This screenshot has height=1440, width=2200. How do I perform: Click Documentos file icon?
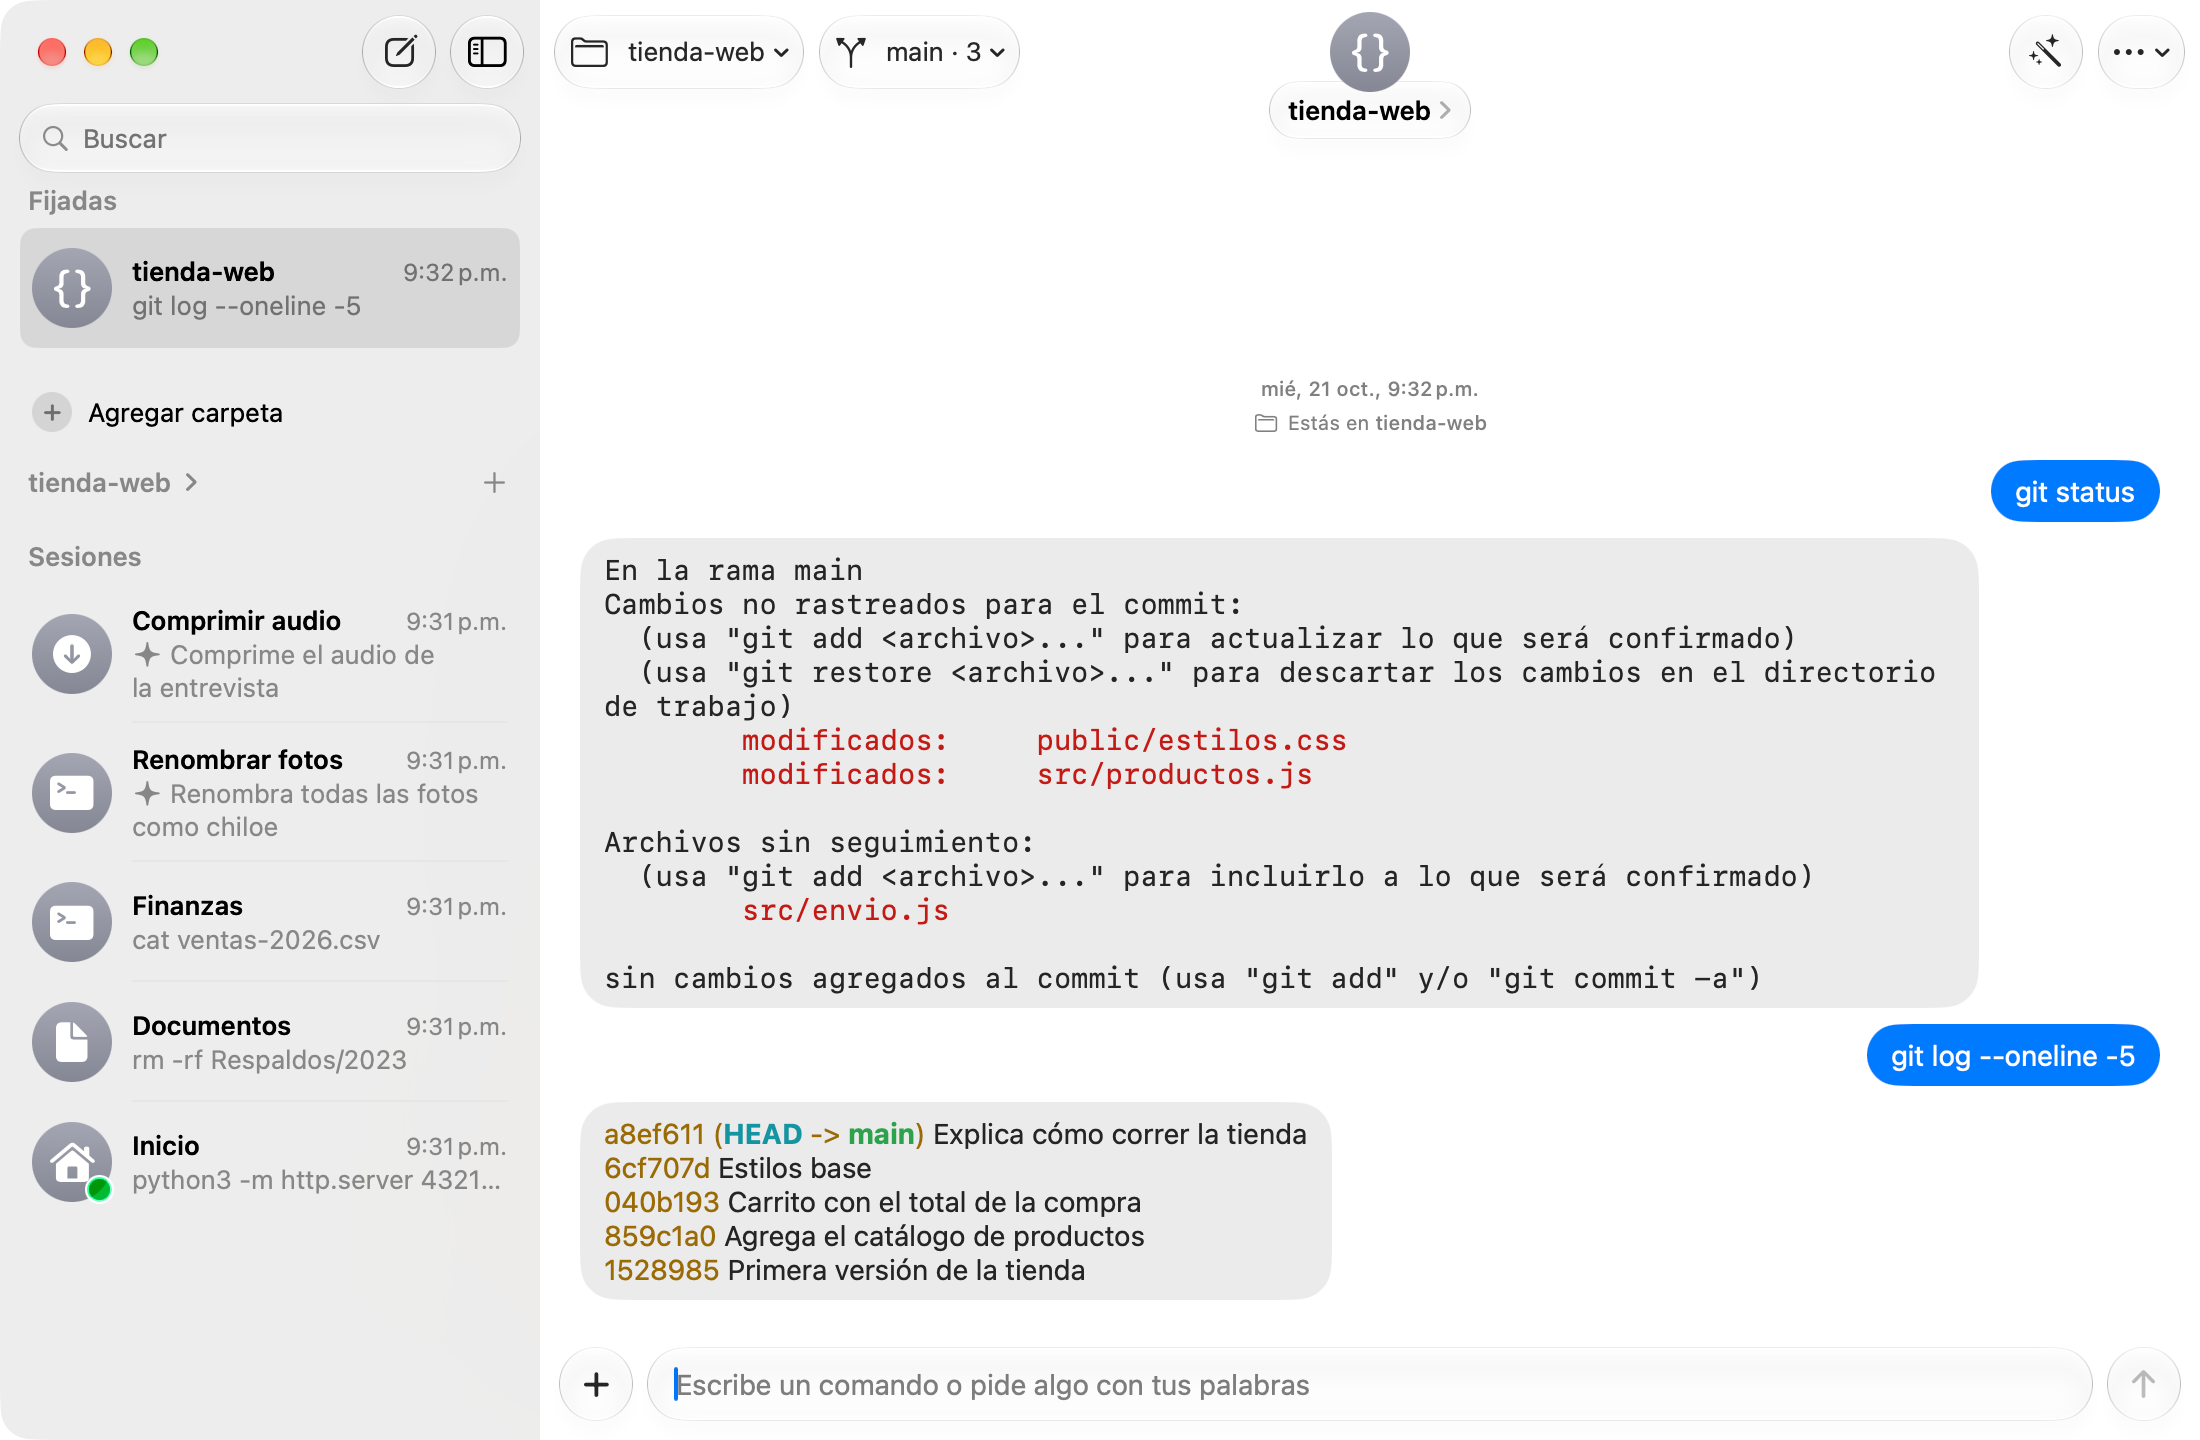coord(72,1042)
